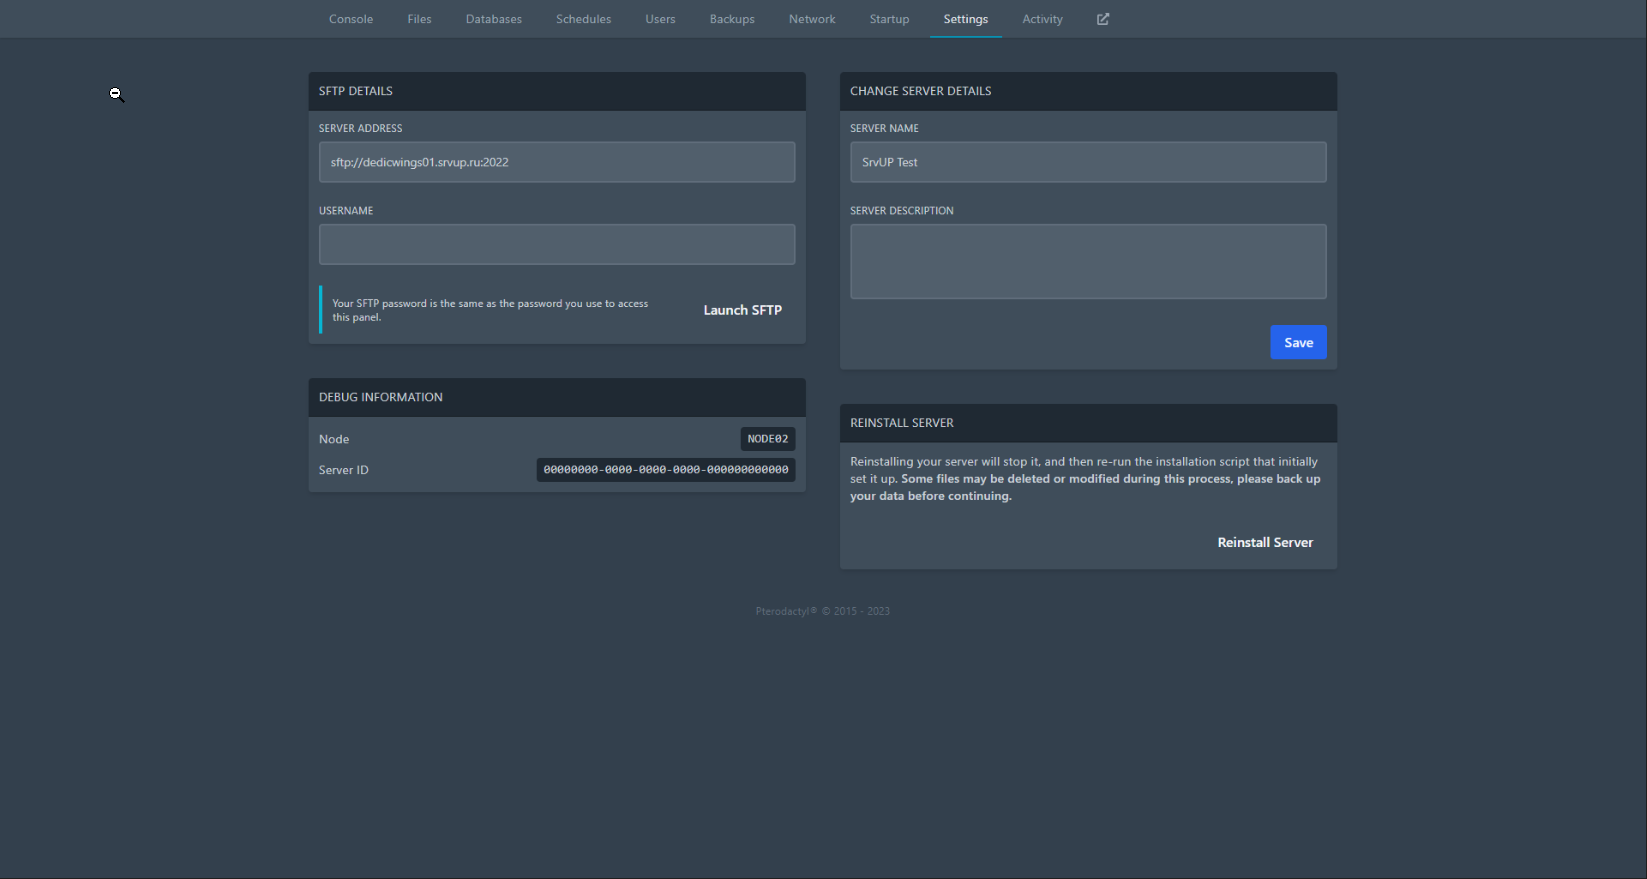Click the Server Address field
This screenshot has height=879, width=1647.
[557, 162]
